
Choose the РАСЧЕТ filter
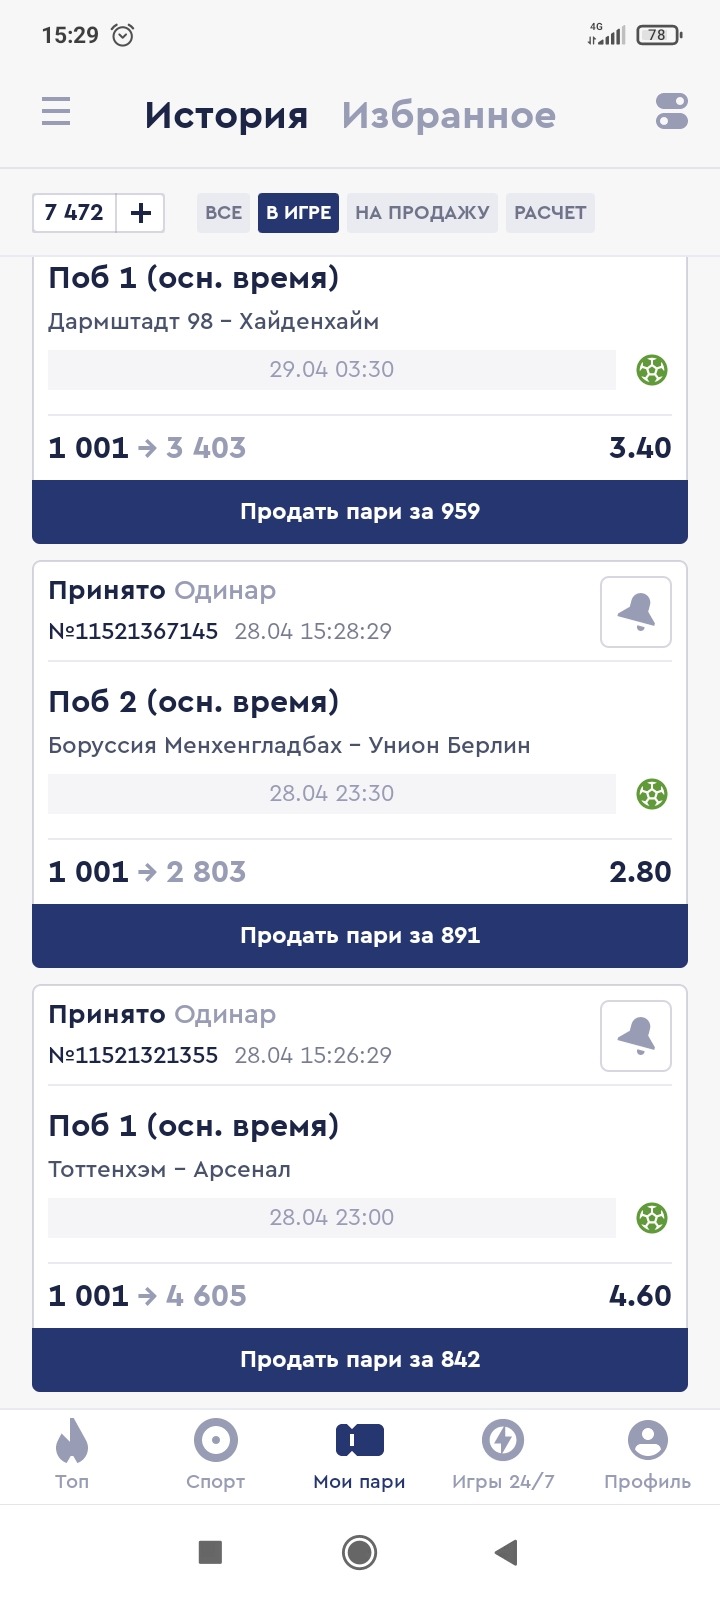[x=550, y=213]
